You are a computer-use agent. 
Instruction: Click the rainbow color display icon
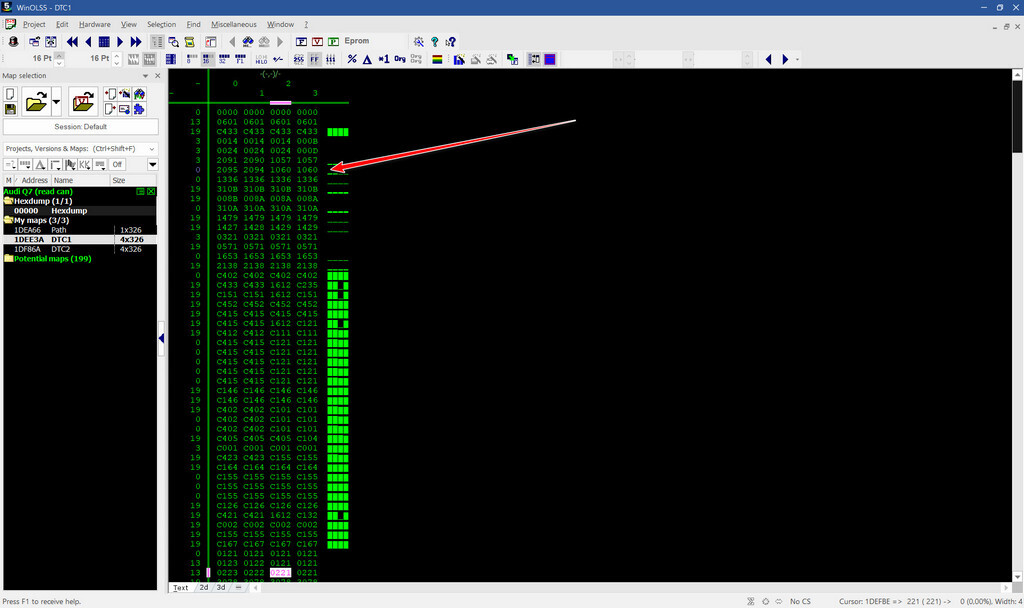[x=438, y=59]
